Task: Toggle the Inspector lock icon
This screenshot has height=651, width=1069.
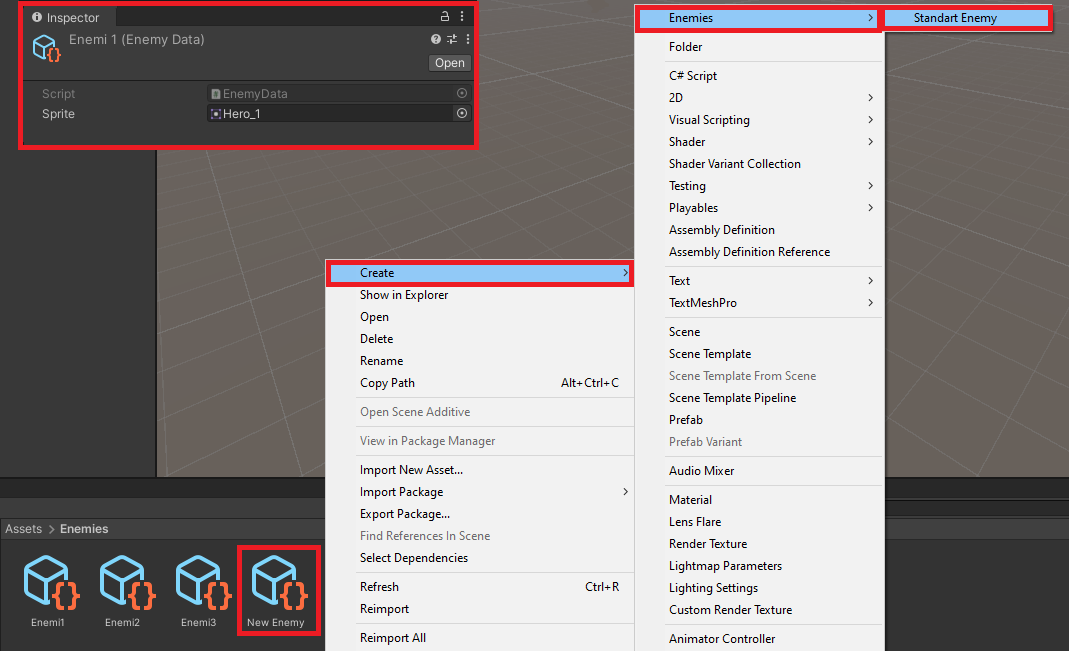Action: pos(445,16)
